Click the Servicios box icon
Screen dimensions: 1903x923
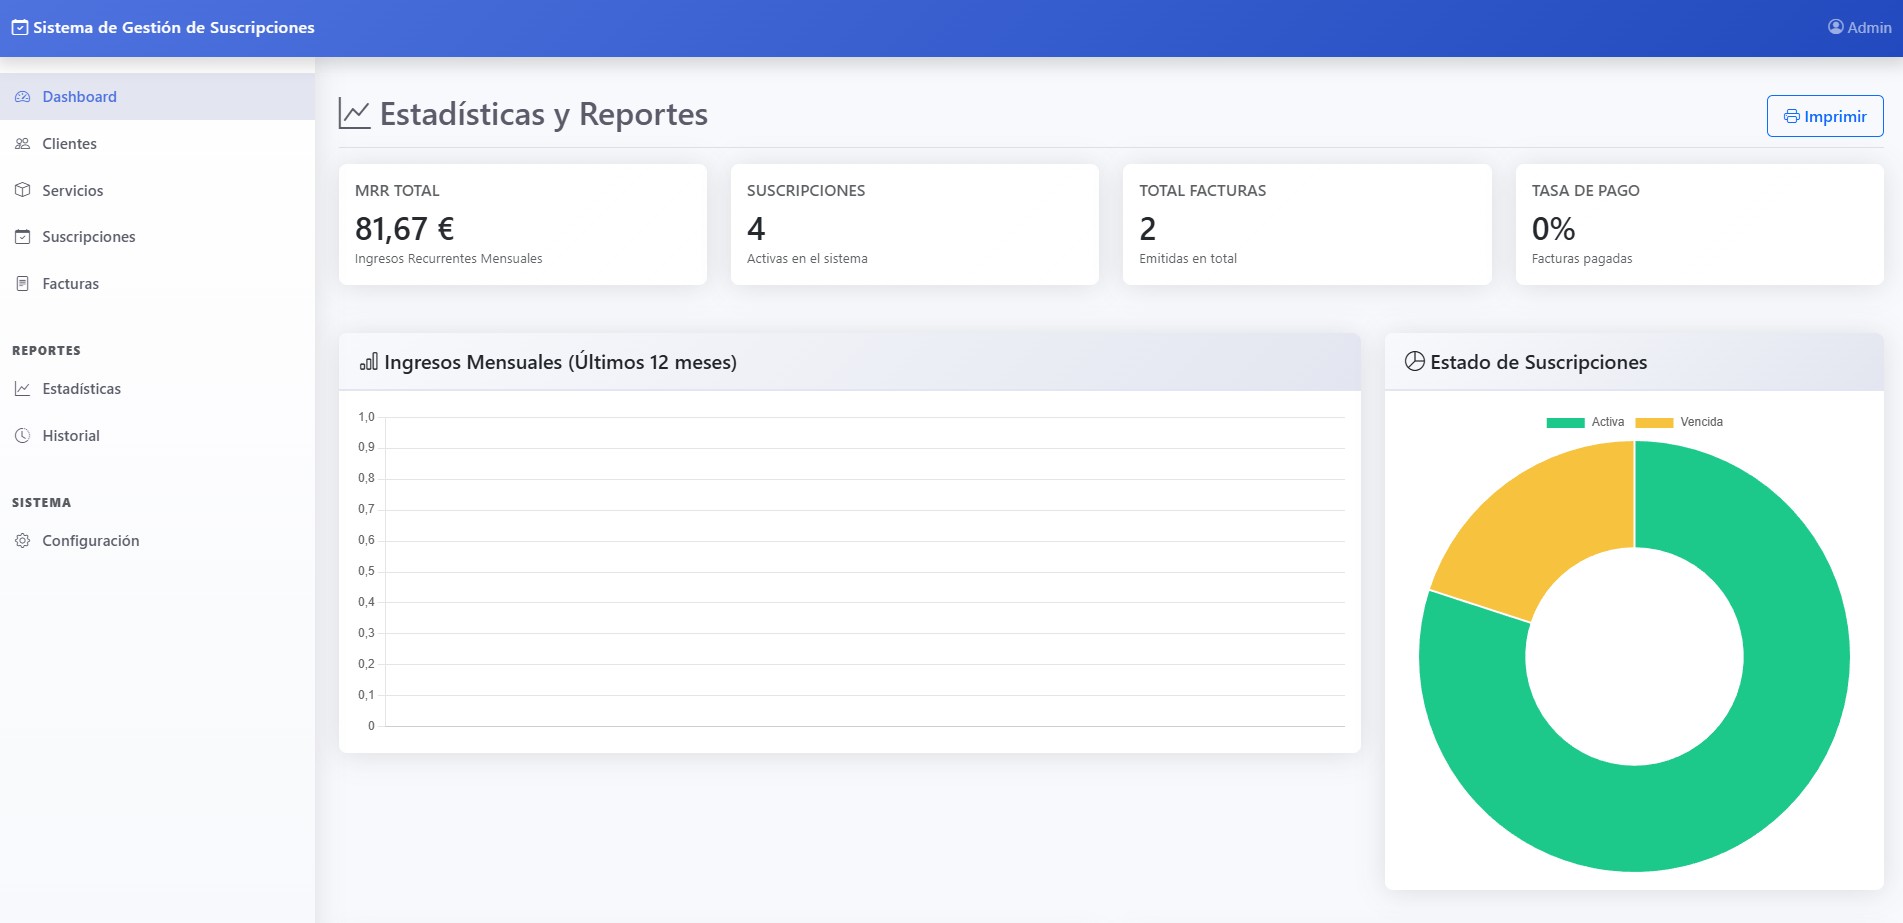click(x=22, y=190)
